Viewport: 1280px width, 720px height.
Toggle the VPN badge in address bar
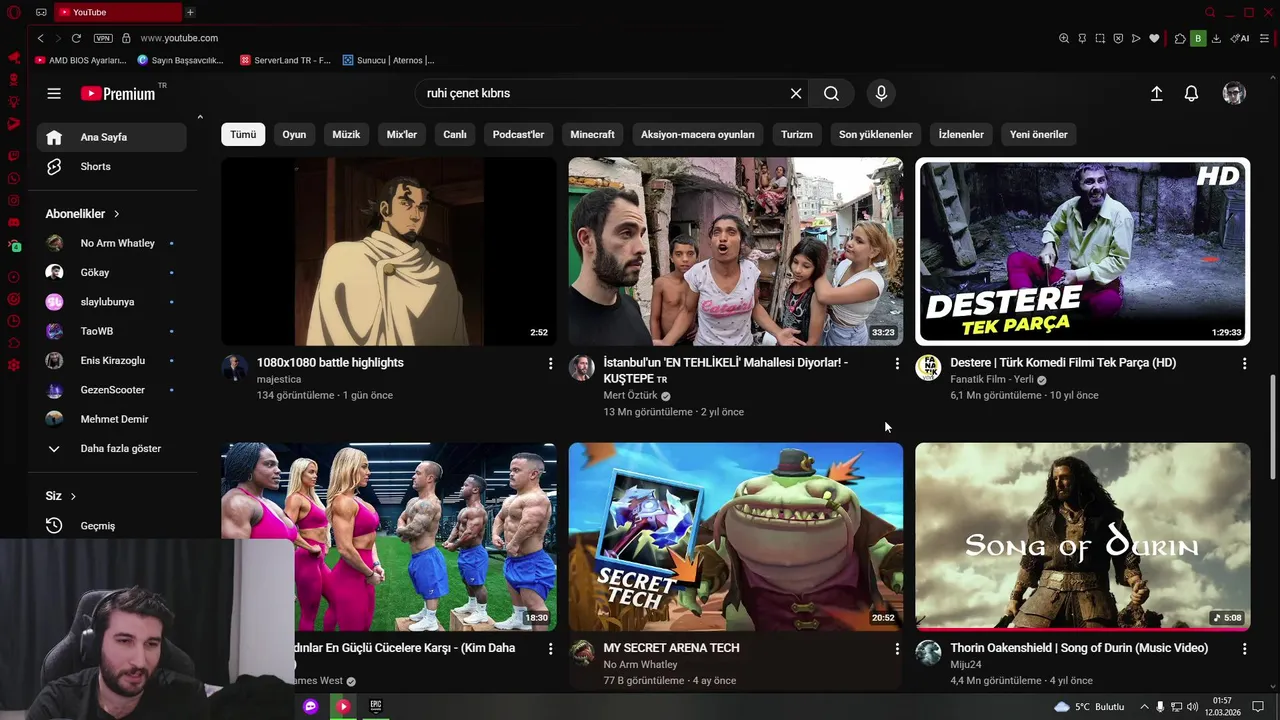click(x=103, y=38)
